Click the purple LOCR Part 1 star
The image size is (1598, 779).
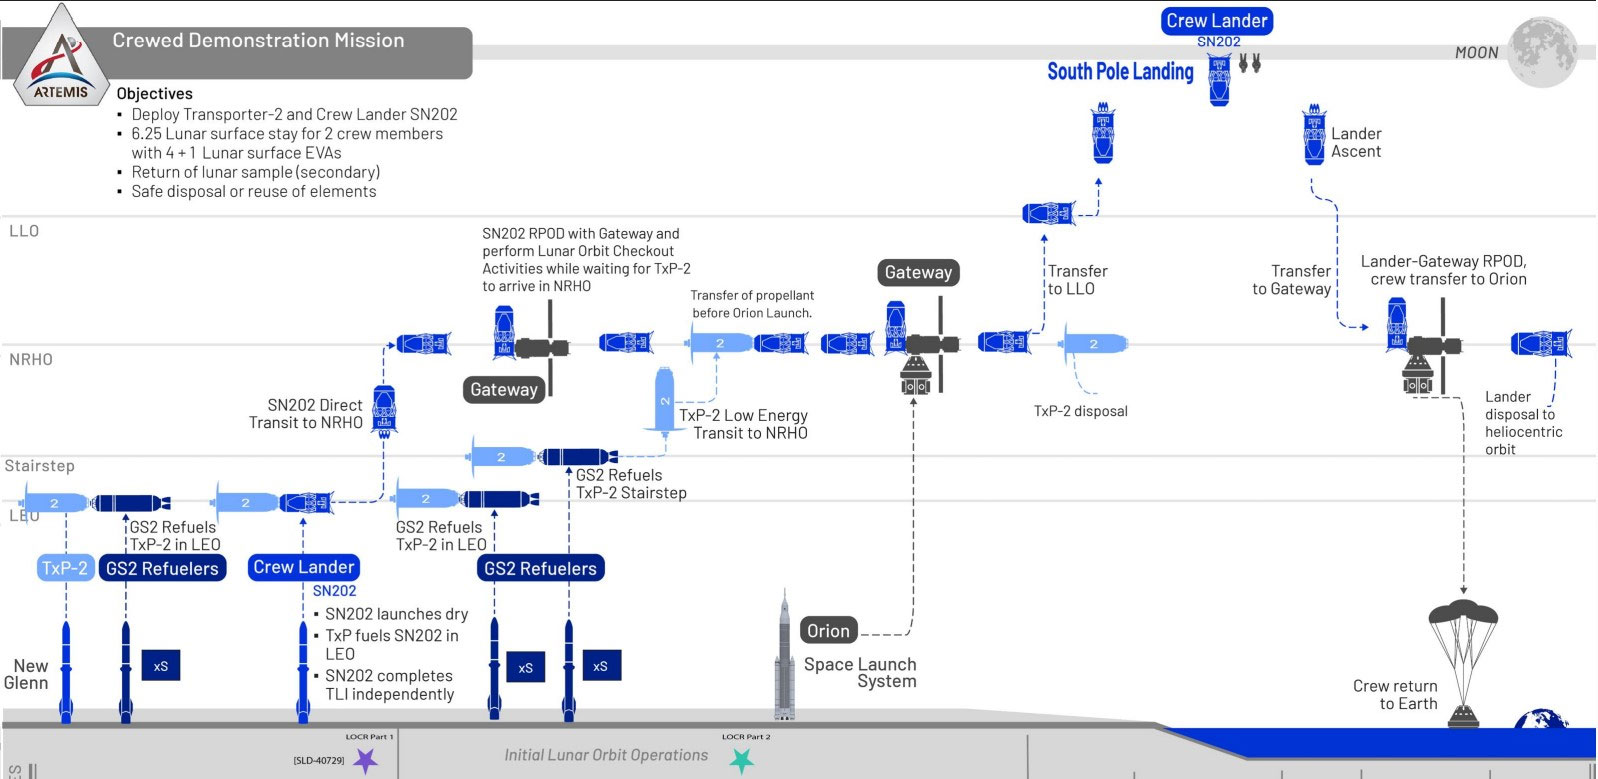point(366,760)
